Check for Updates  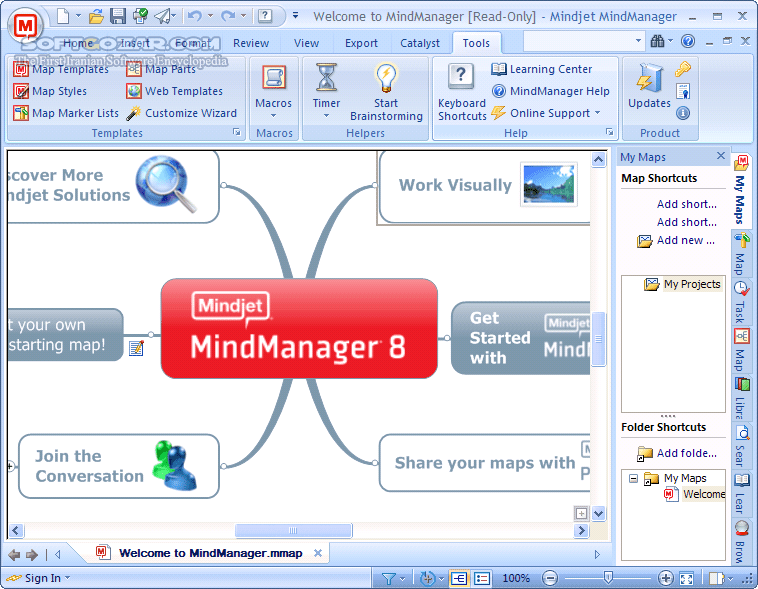click(x=649, y=85)
